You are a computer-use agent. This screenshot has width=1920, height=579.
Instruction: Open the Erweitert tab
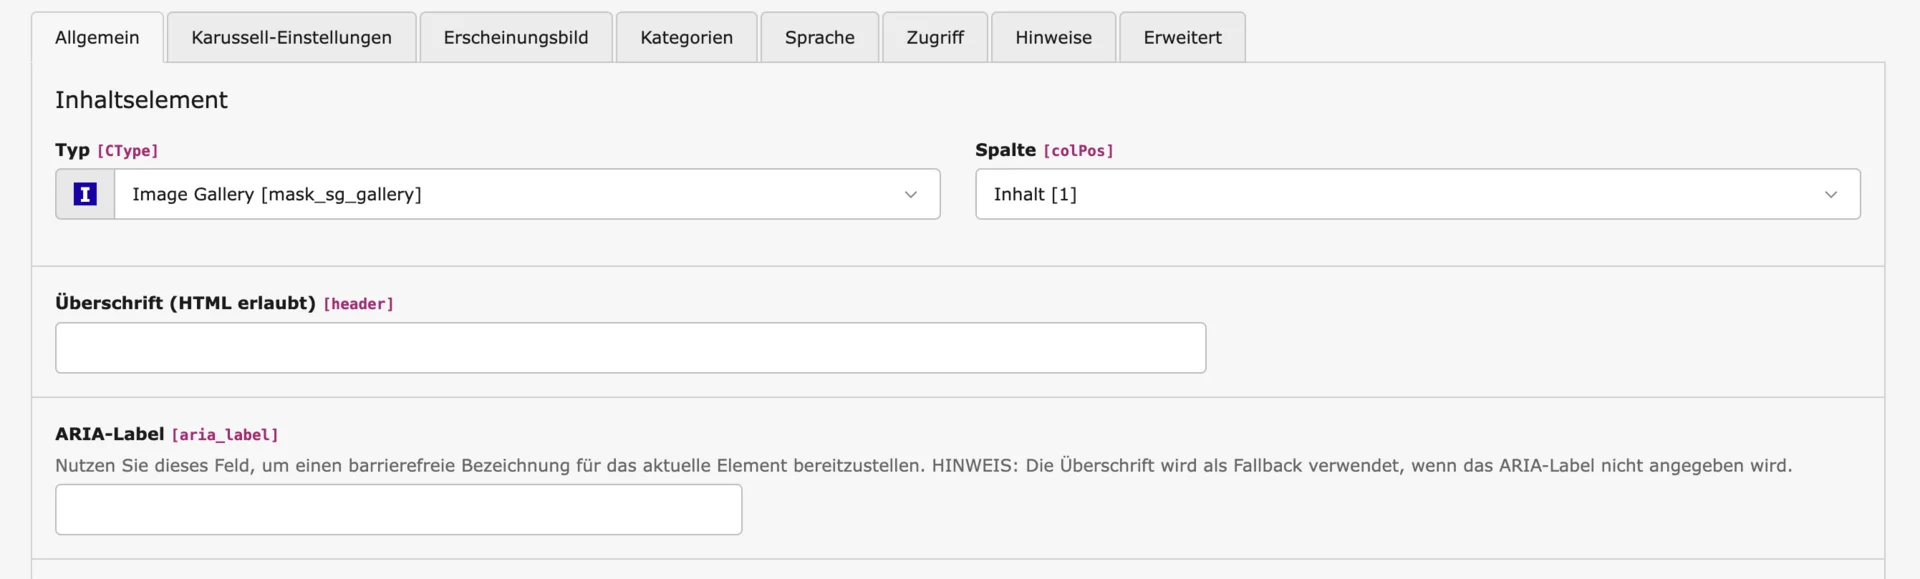tap(1183, 38)
